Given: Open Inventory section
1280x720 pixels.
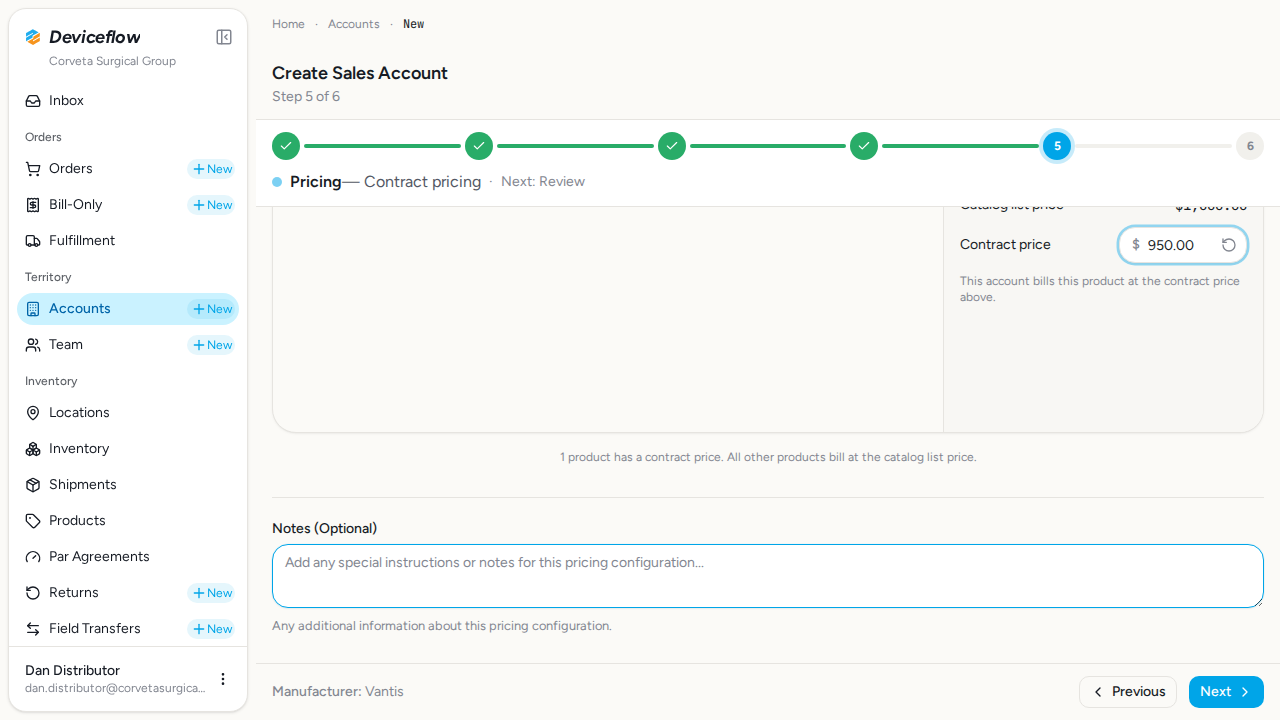Looking at the screenshot, I should (128, 449).
